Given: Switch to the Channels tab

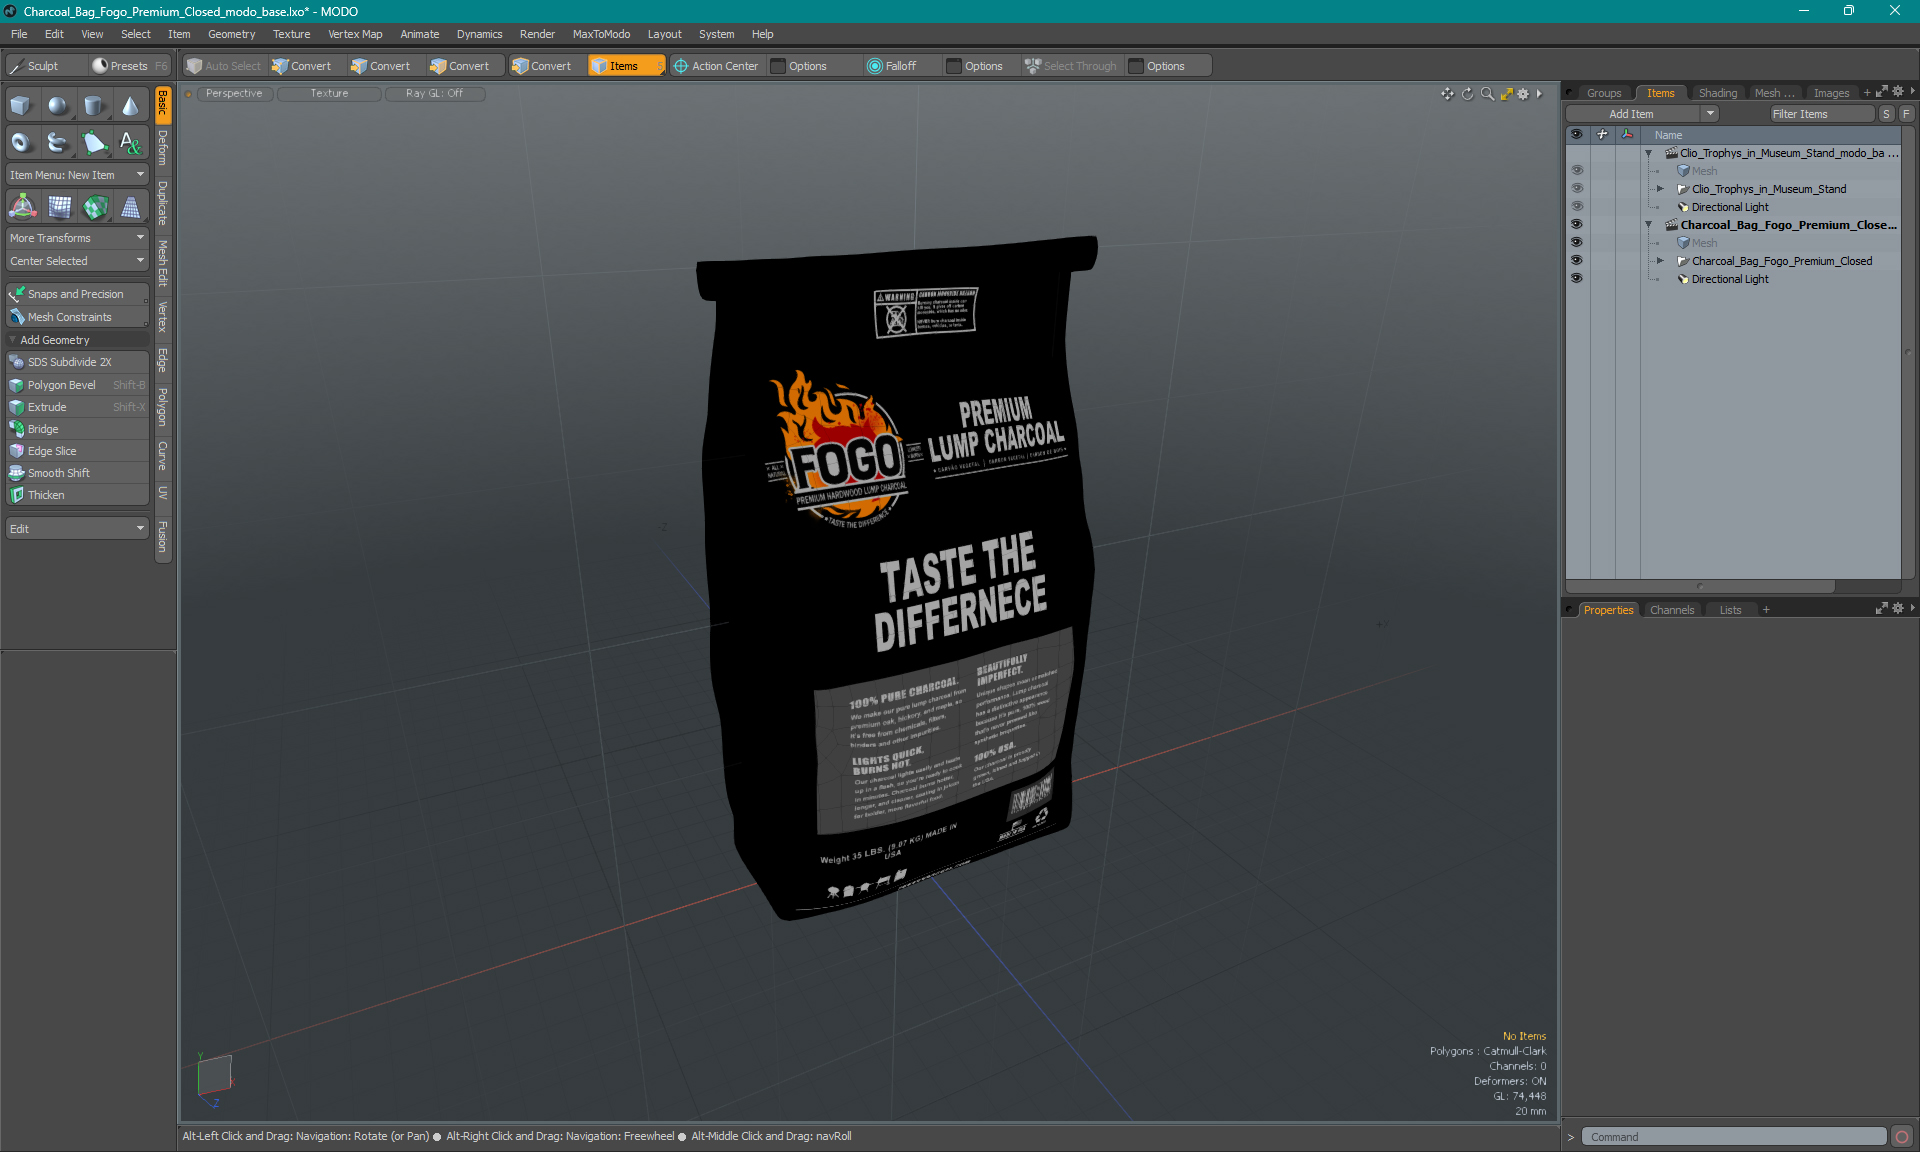Looking at the screenshot, I should pyautogui.click(x=1672, y=610).
